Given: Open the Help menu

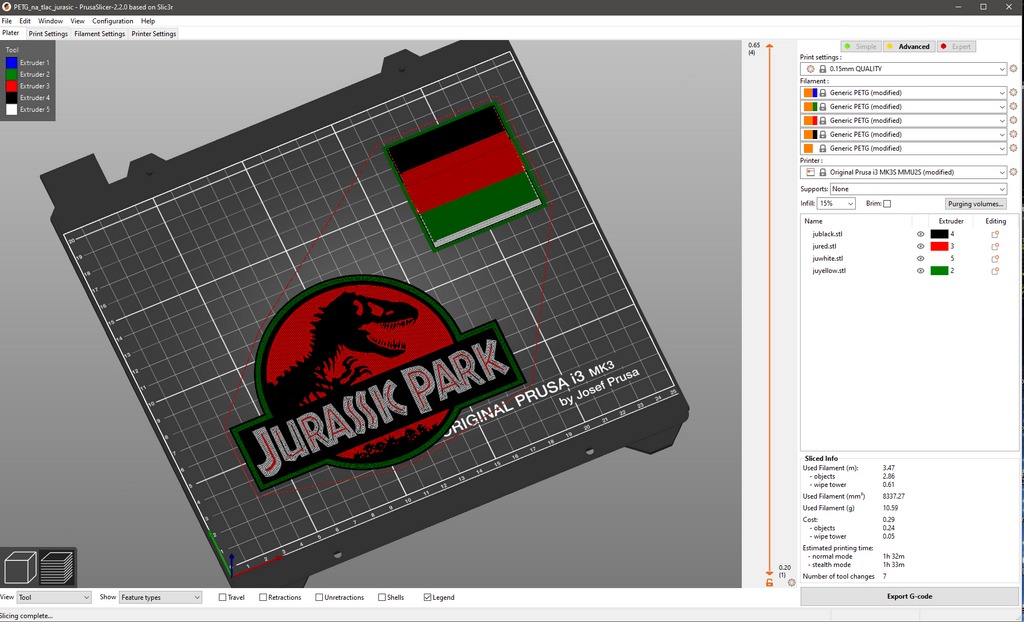Looking at the screenshot, I should coord(148,21).
